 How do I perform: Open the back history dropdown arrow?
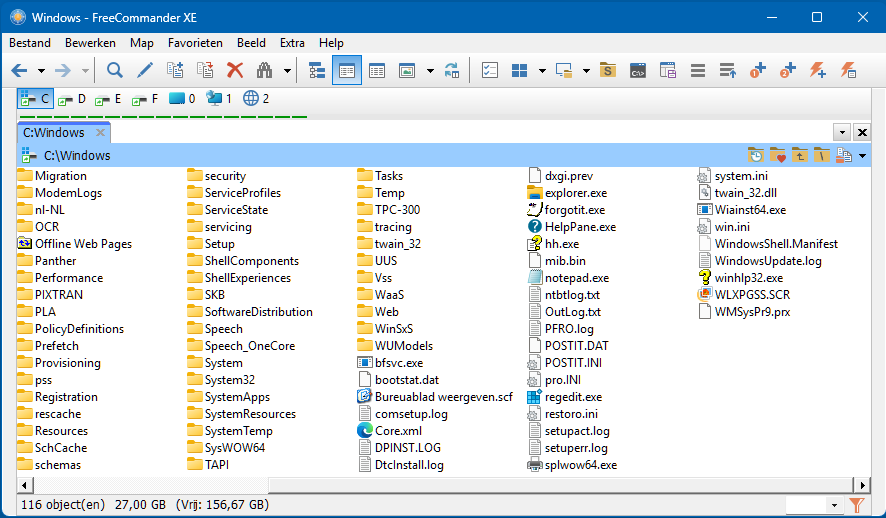(41, 71)
